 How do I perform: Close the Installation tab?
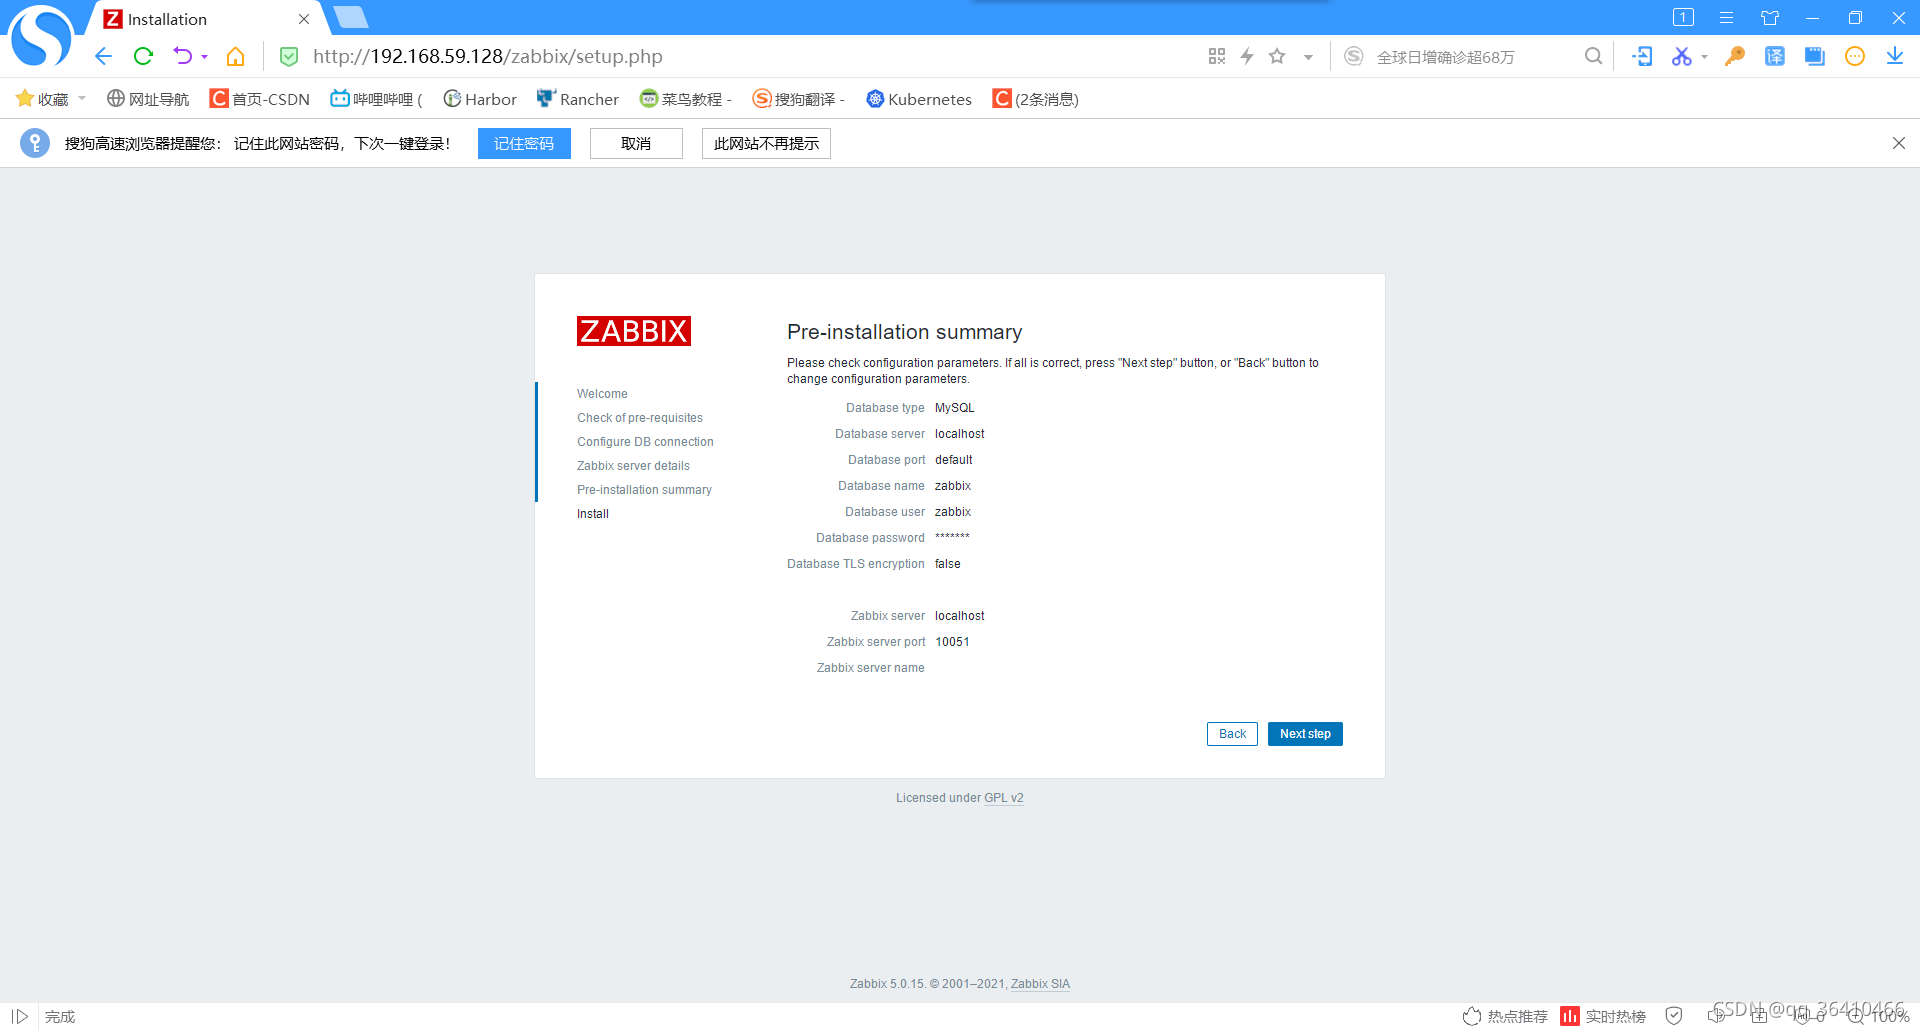pyautogui.click(x=304, y=19)
